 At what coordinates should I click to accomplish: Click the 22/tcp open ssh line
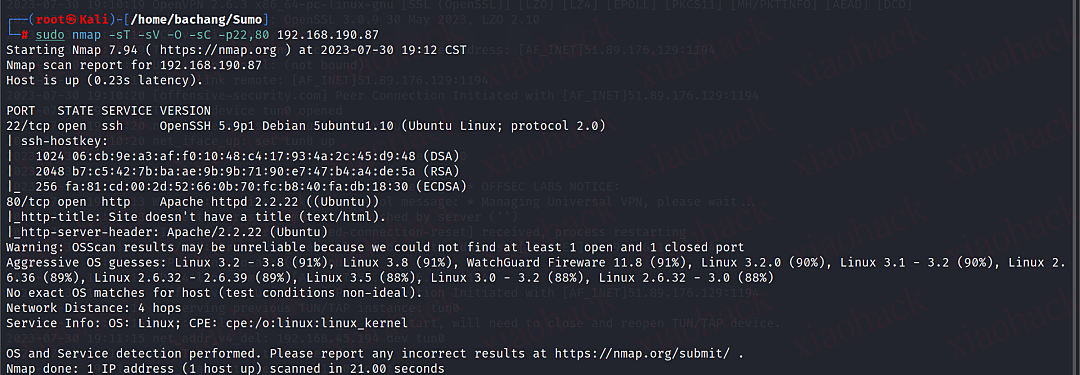(306, 126)
